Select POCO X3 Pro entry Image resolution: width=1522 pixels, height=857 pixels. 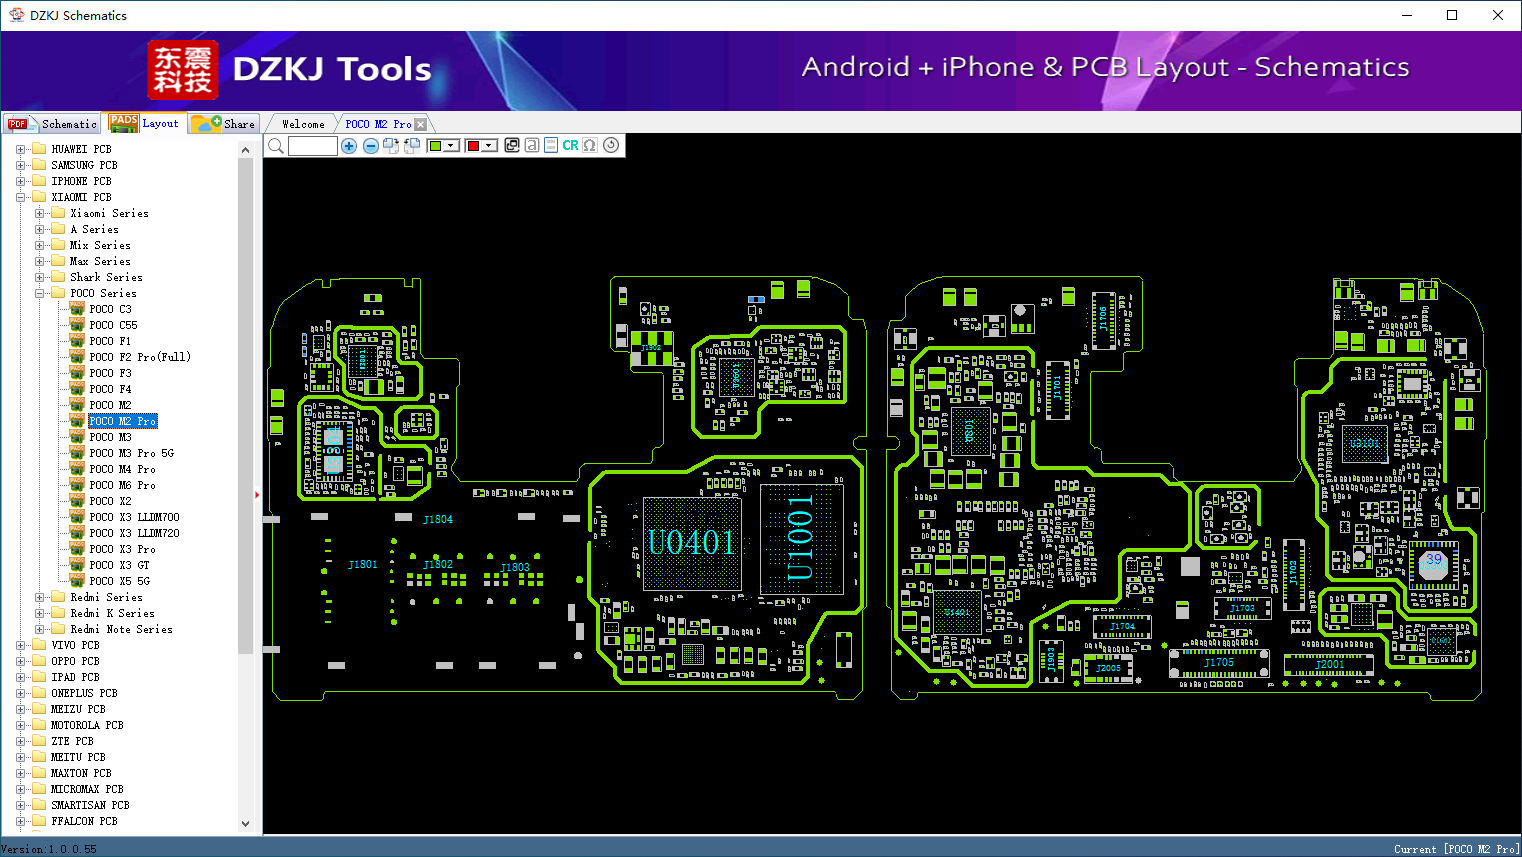tap(122, 549)
